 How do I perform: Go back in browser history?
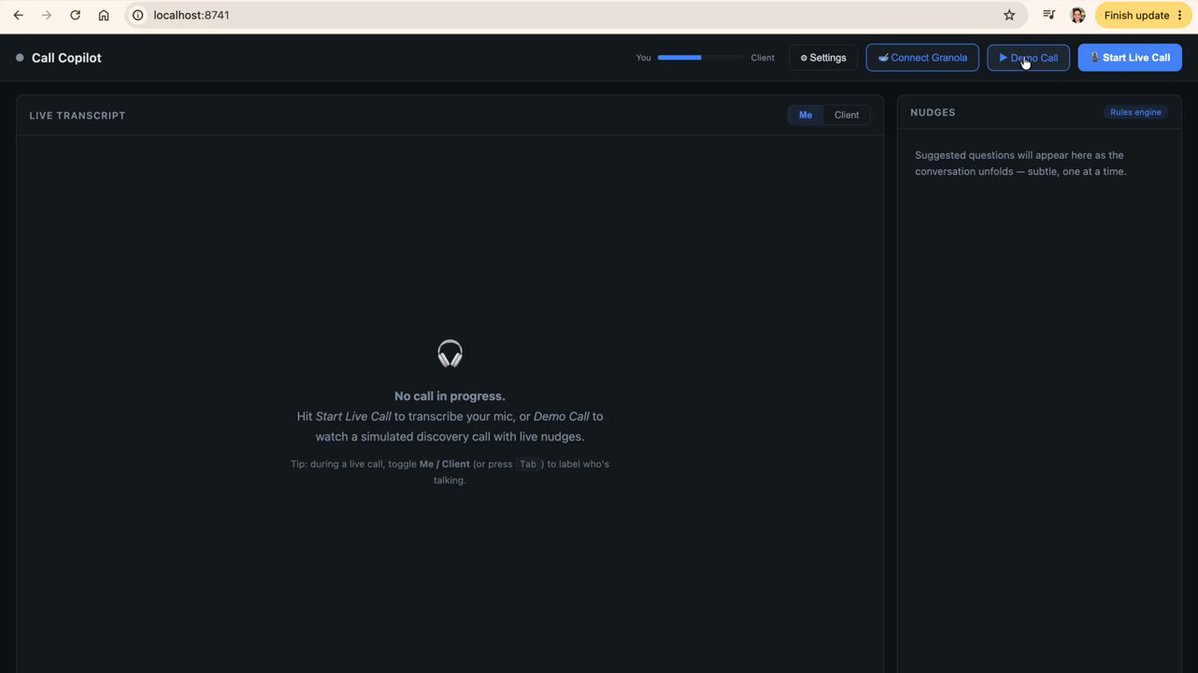[x=18, y=15]
